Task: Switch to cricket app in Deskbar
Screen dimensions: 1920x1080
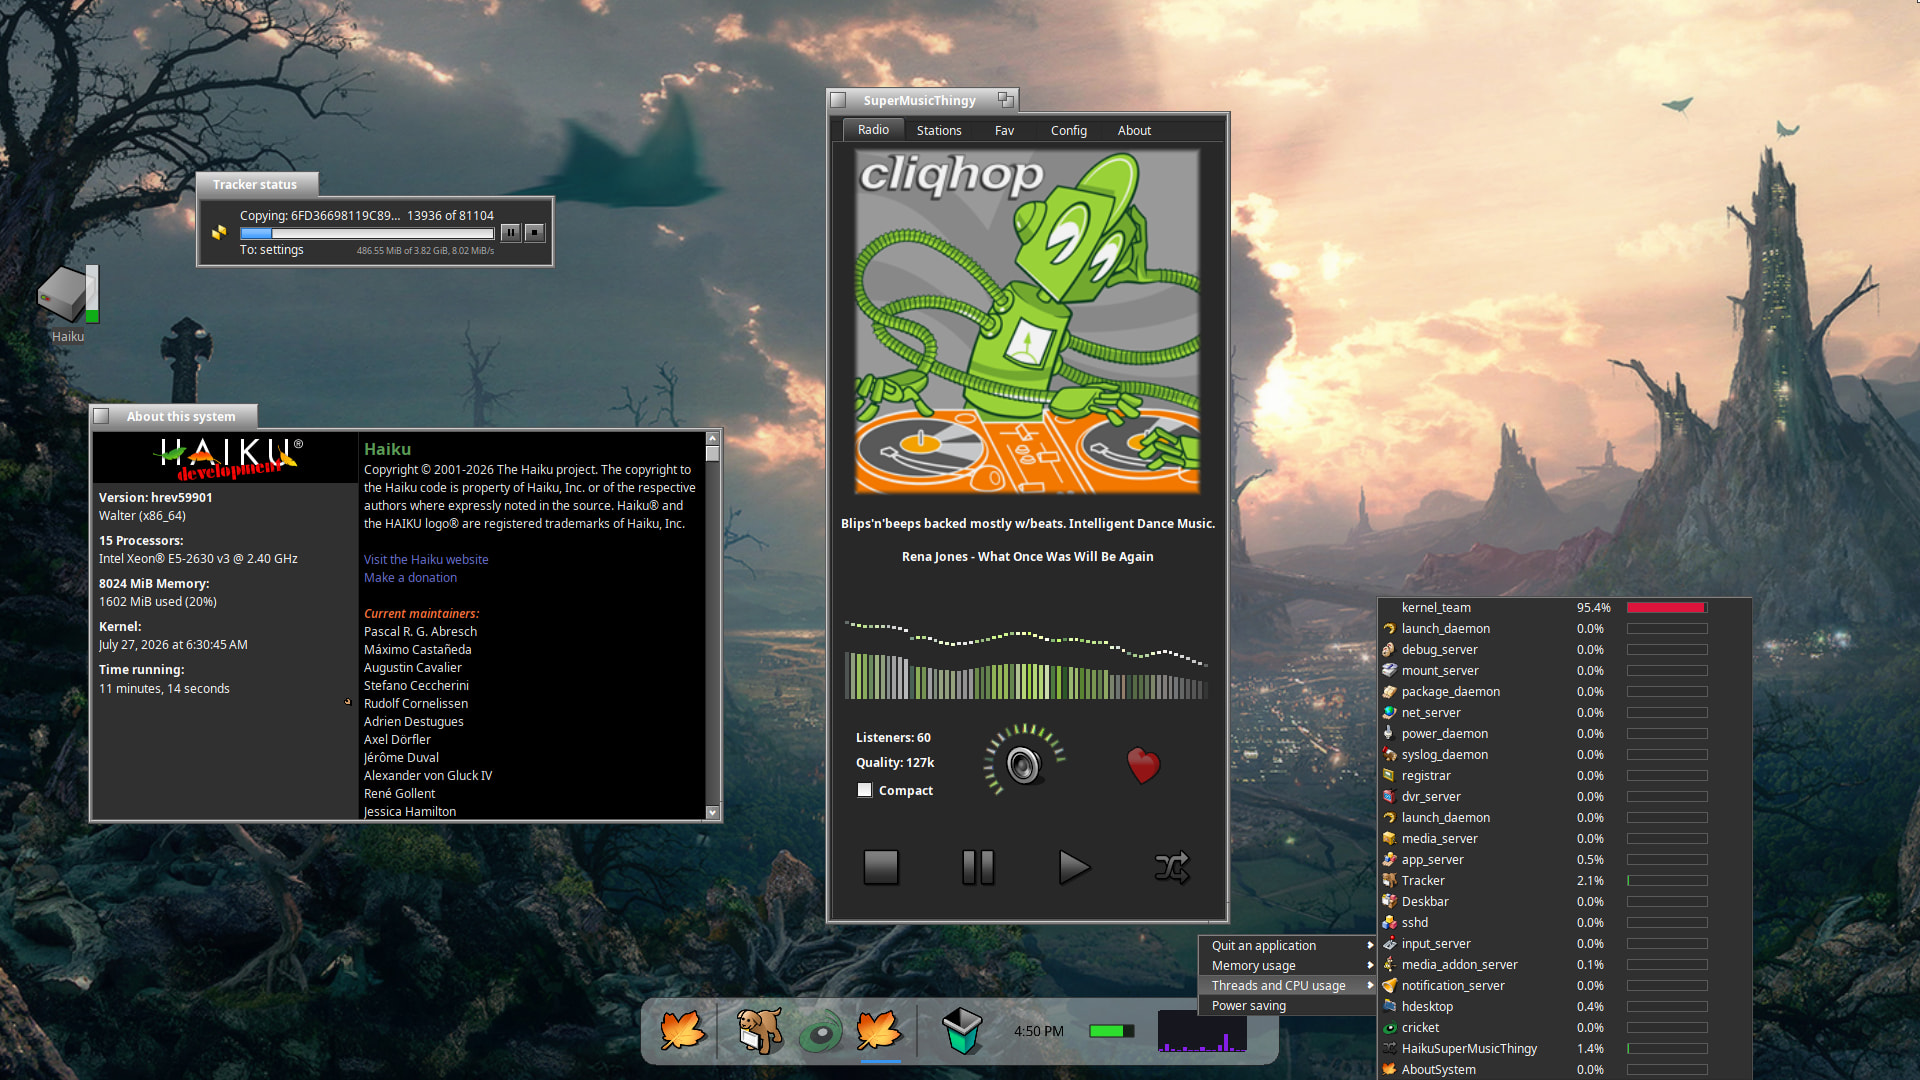Action: 820,1032
